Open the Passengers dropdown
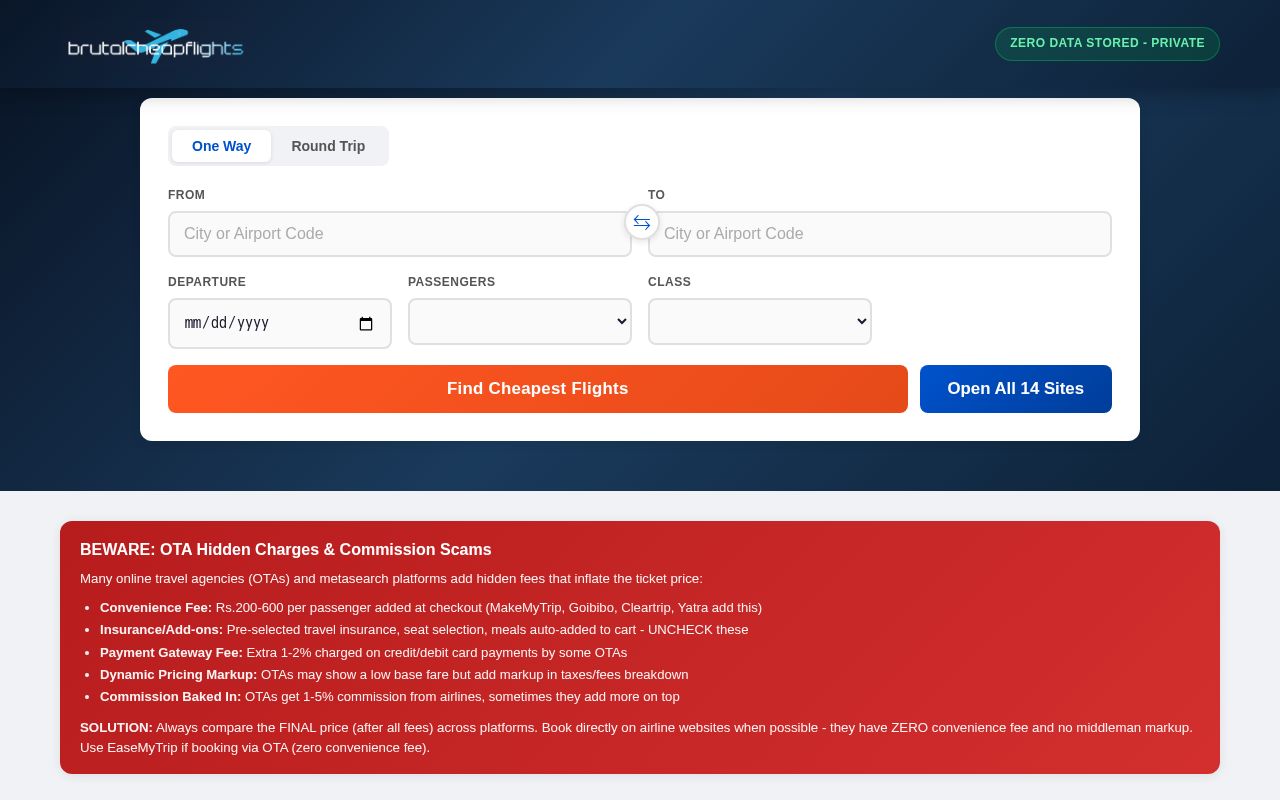 (x=520, y=321)
